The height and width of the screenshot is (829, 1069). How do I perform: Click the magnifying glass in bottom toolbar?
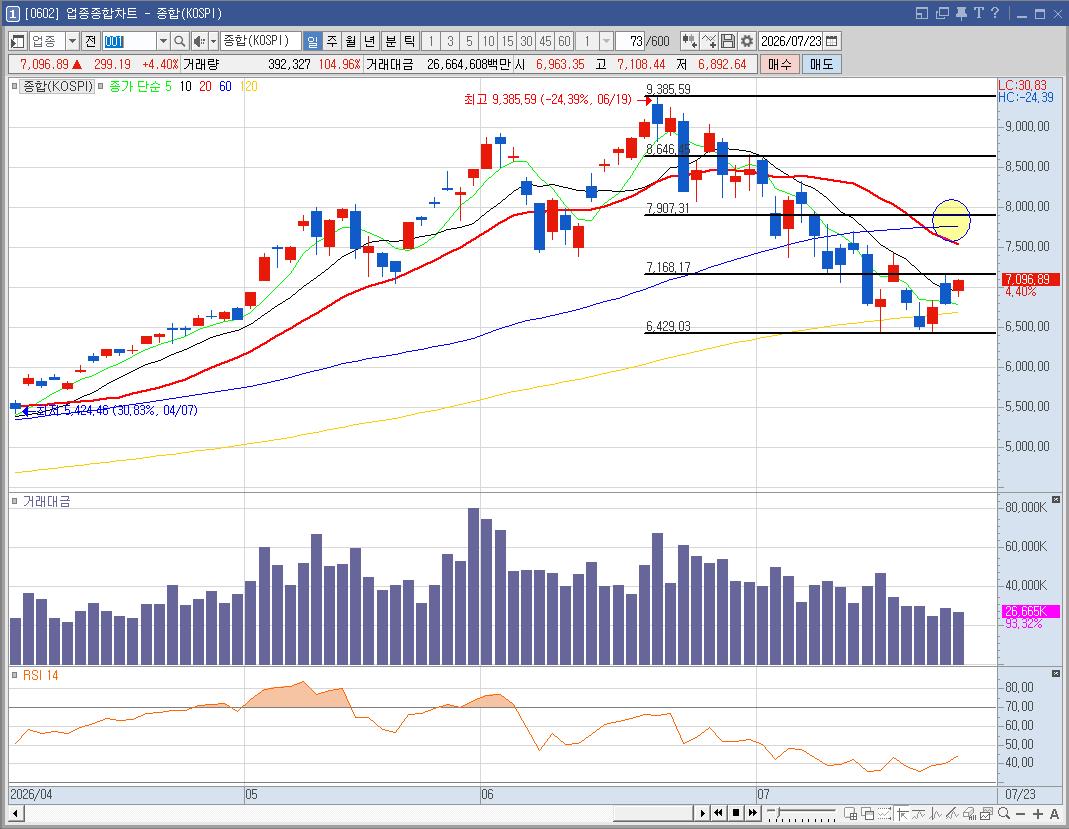coord(1004,813)
